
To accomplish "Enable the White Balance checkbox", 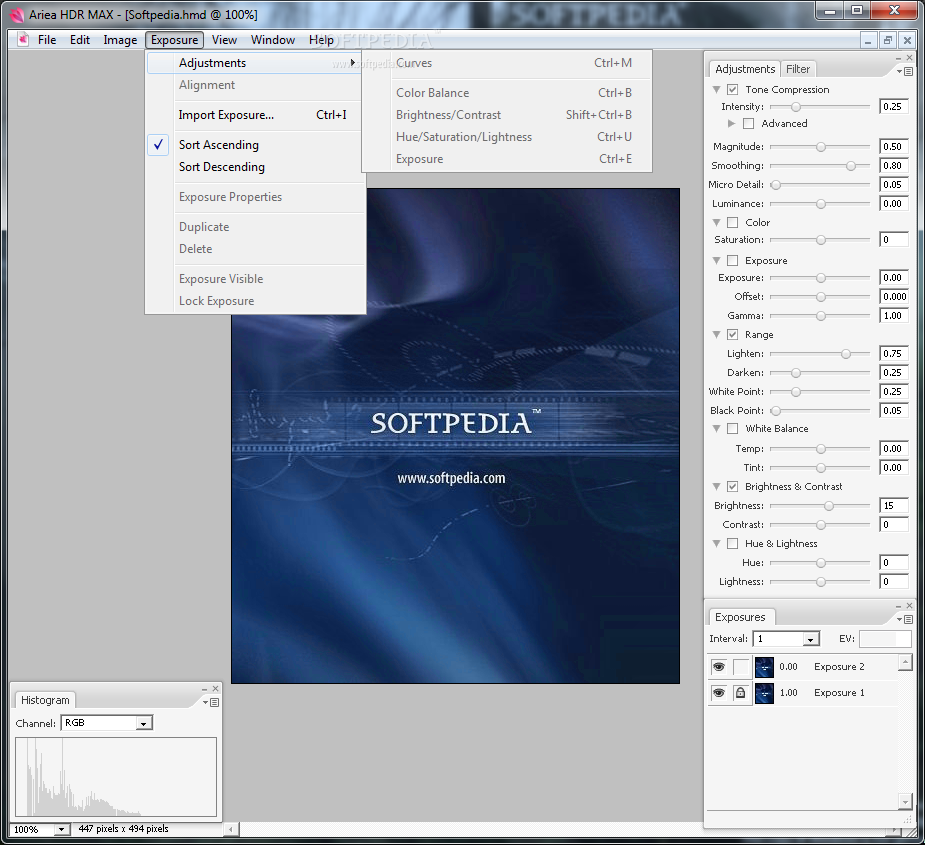I will 732,428.
